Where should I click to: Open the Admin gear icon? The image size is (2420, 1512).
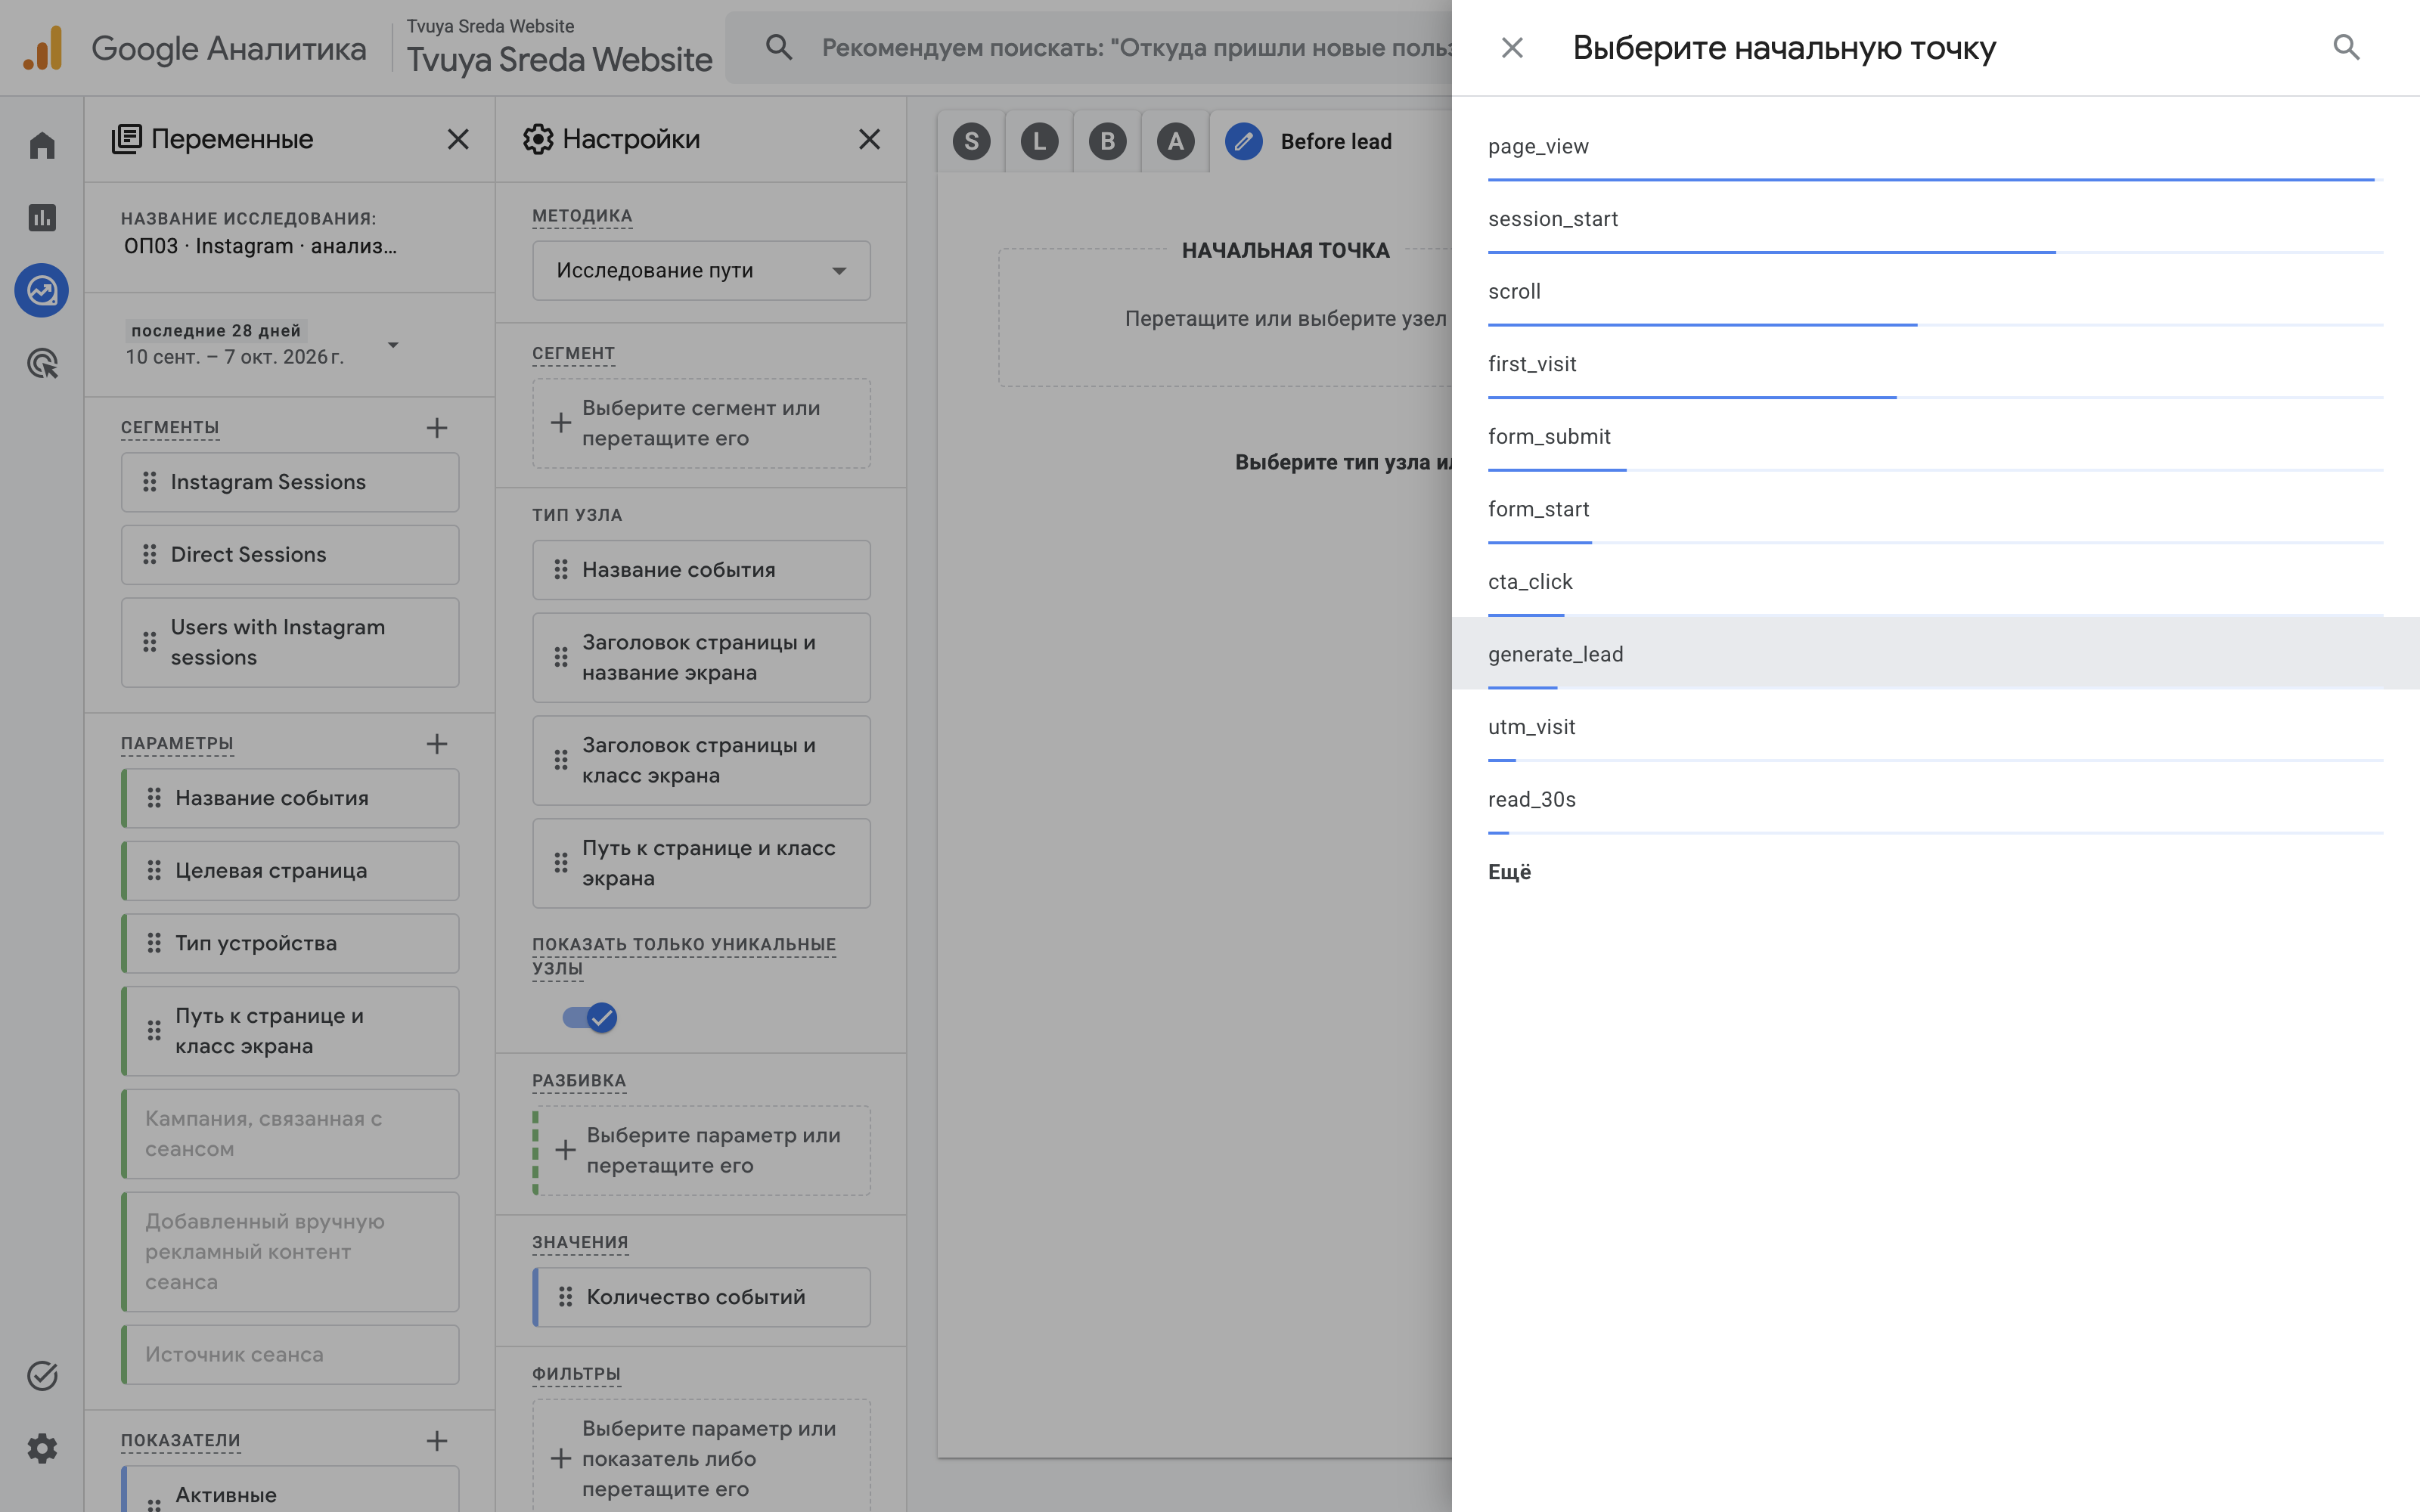42,1448
